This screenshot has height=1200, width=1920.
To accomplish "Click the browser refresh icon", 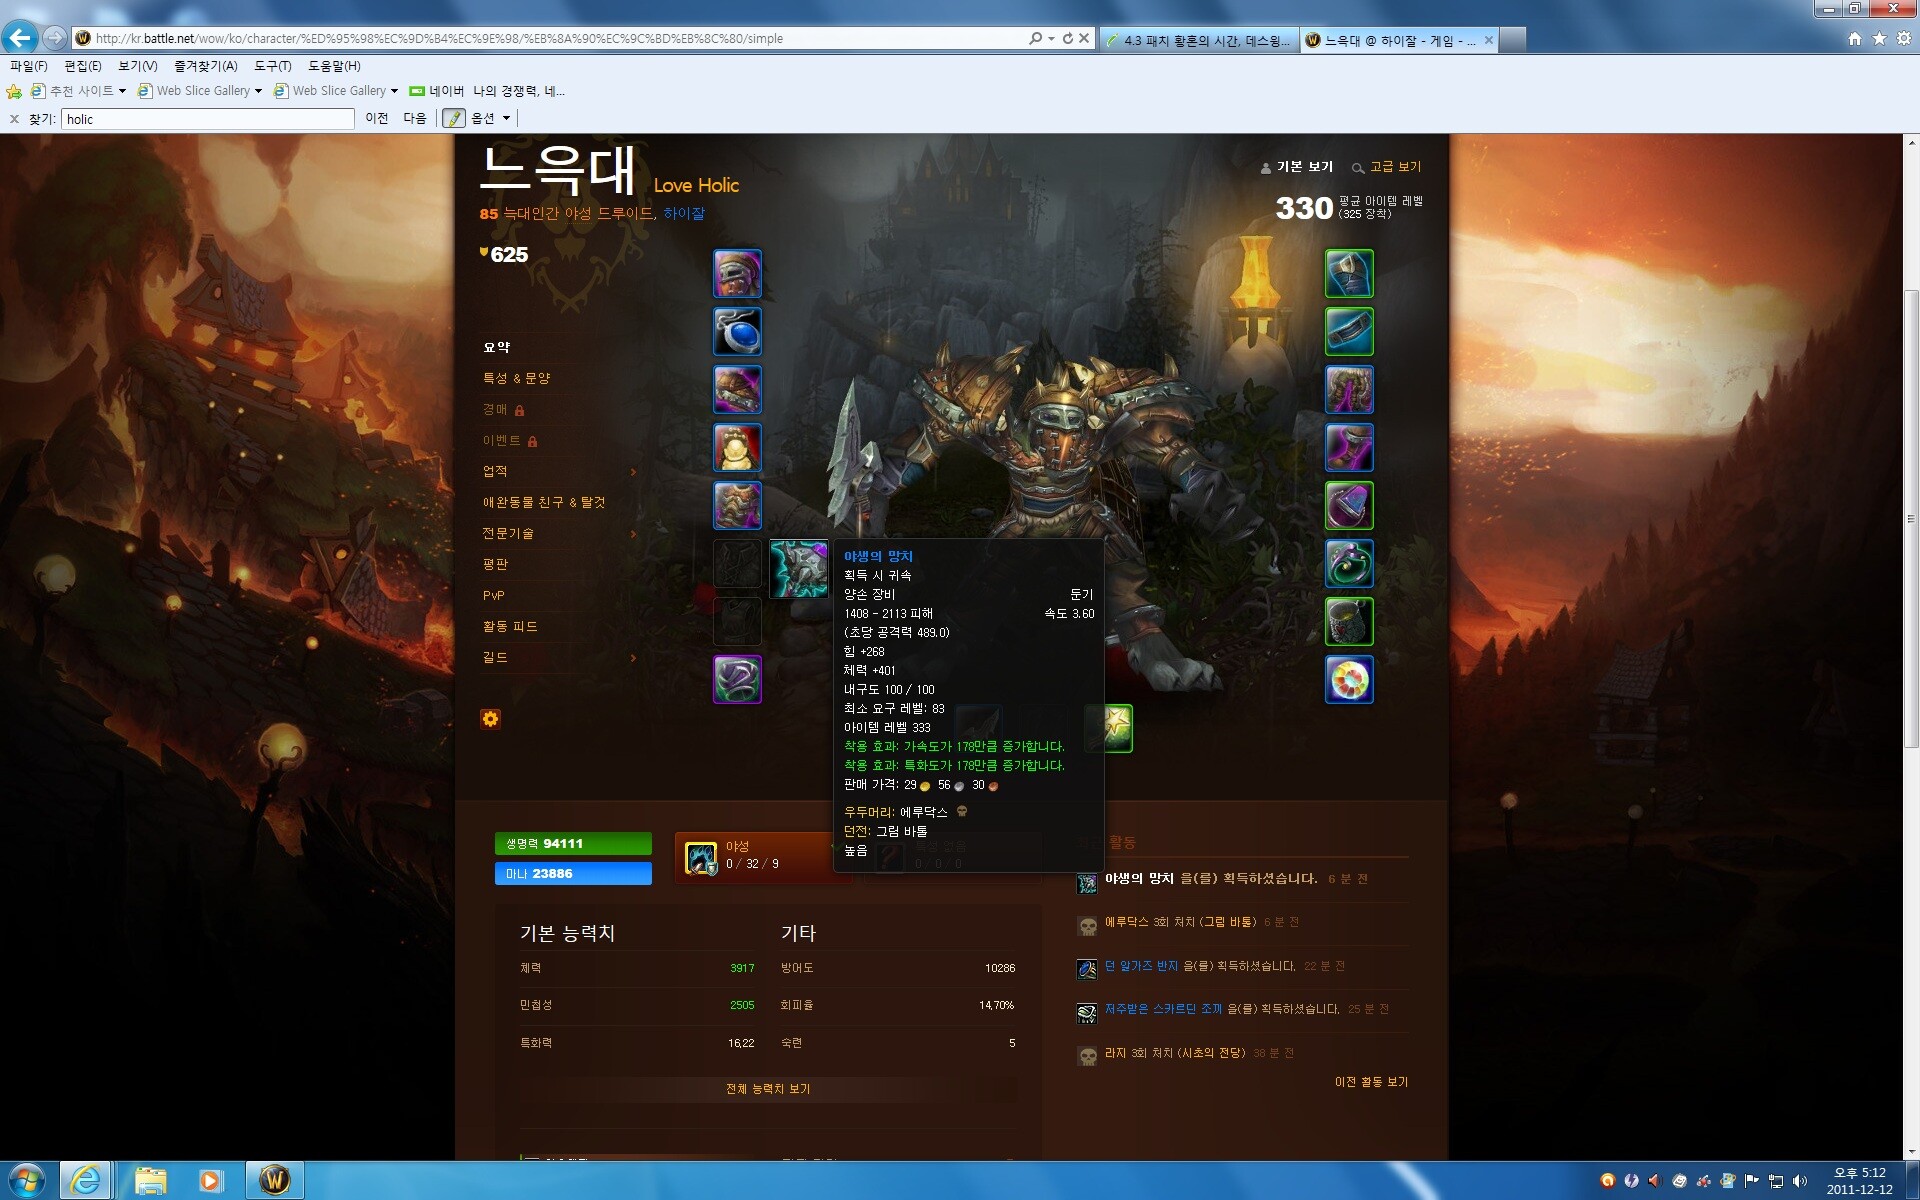I will (x=1067, y=38).
